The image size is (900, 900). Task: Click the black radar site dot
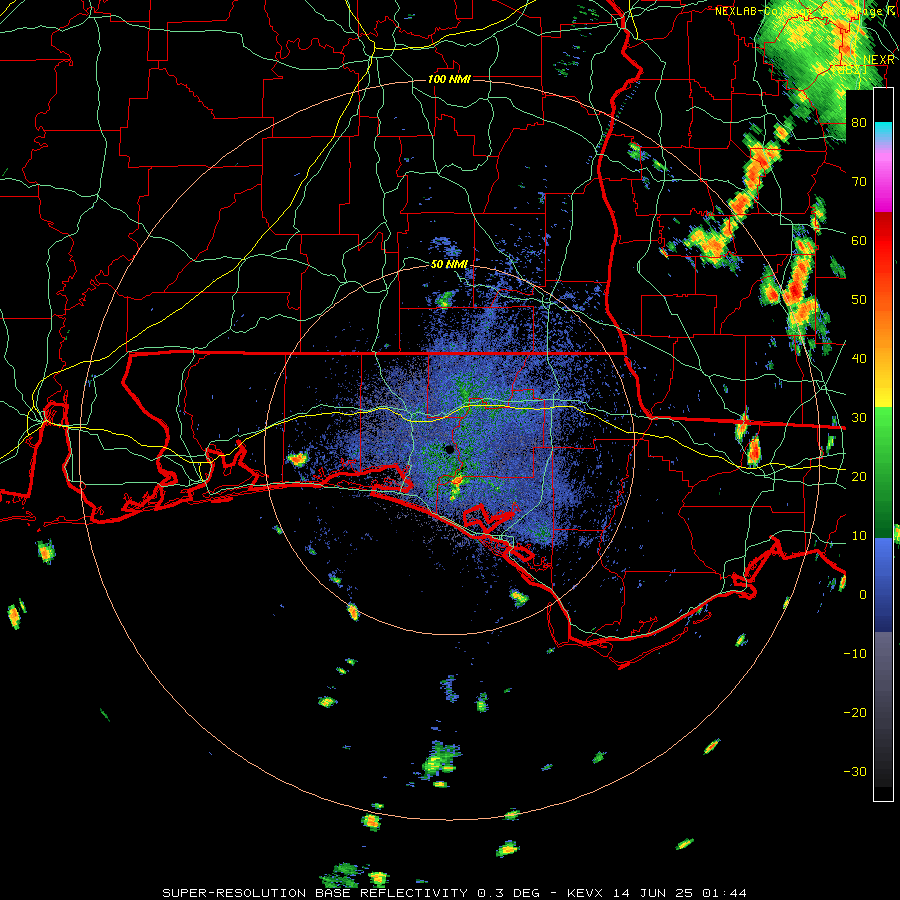click(449, 449)
